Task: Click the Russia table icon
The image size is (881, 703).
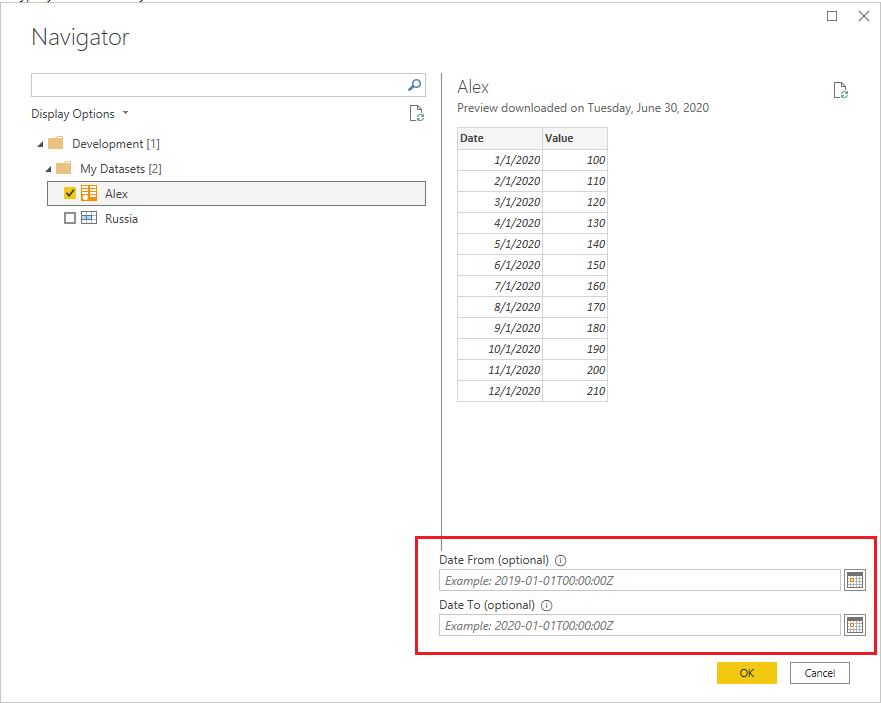Action: [x=89, y=218]
